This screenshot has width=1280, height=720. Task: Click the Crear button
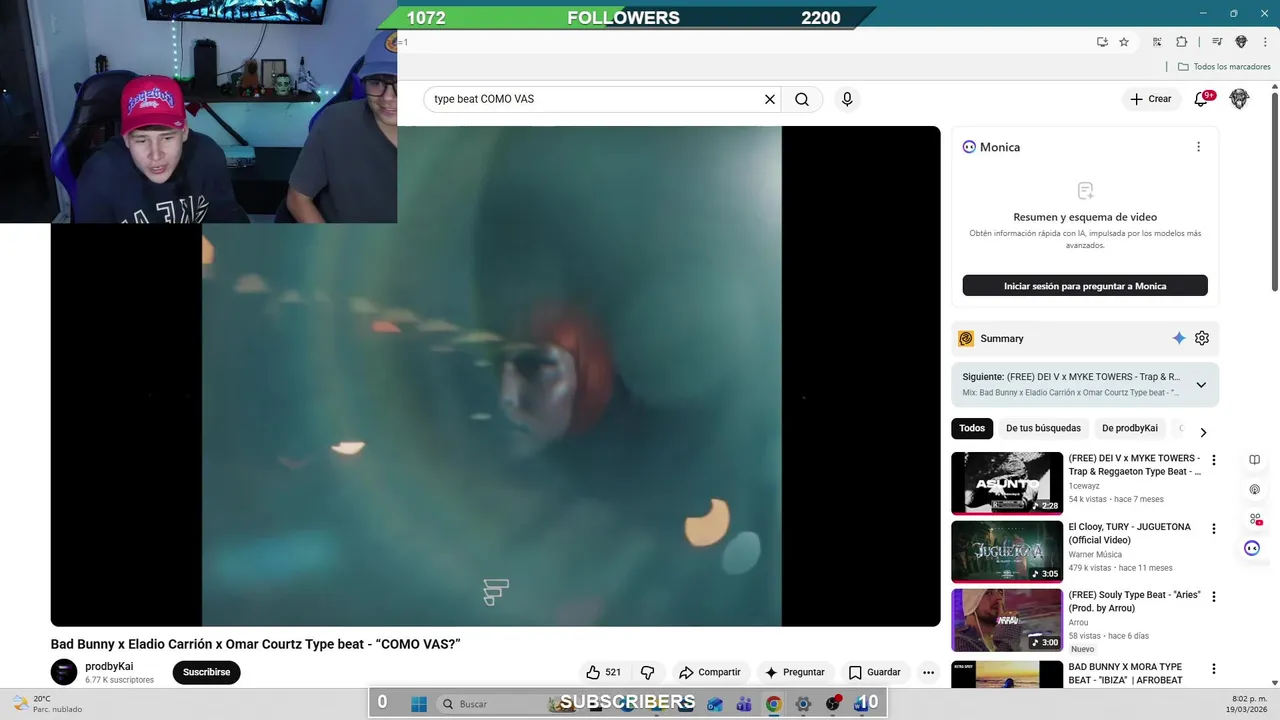(x=1150, y=99)
